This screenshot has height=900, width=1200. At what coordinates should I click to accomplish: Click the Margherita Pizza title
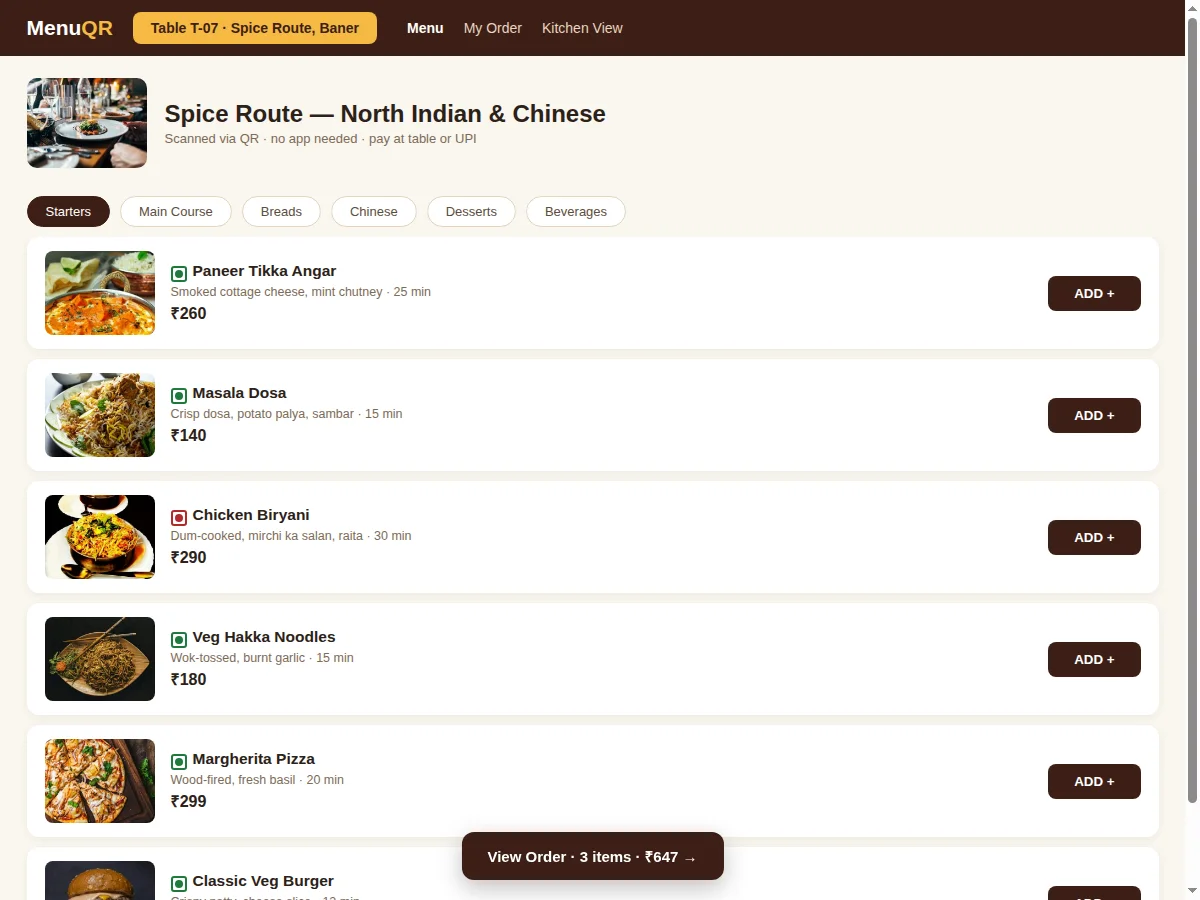pos(254,759)
